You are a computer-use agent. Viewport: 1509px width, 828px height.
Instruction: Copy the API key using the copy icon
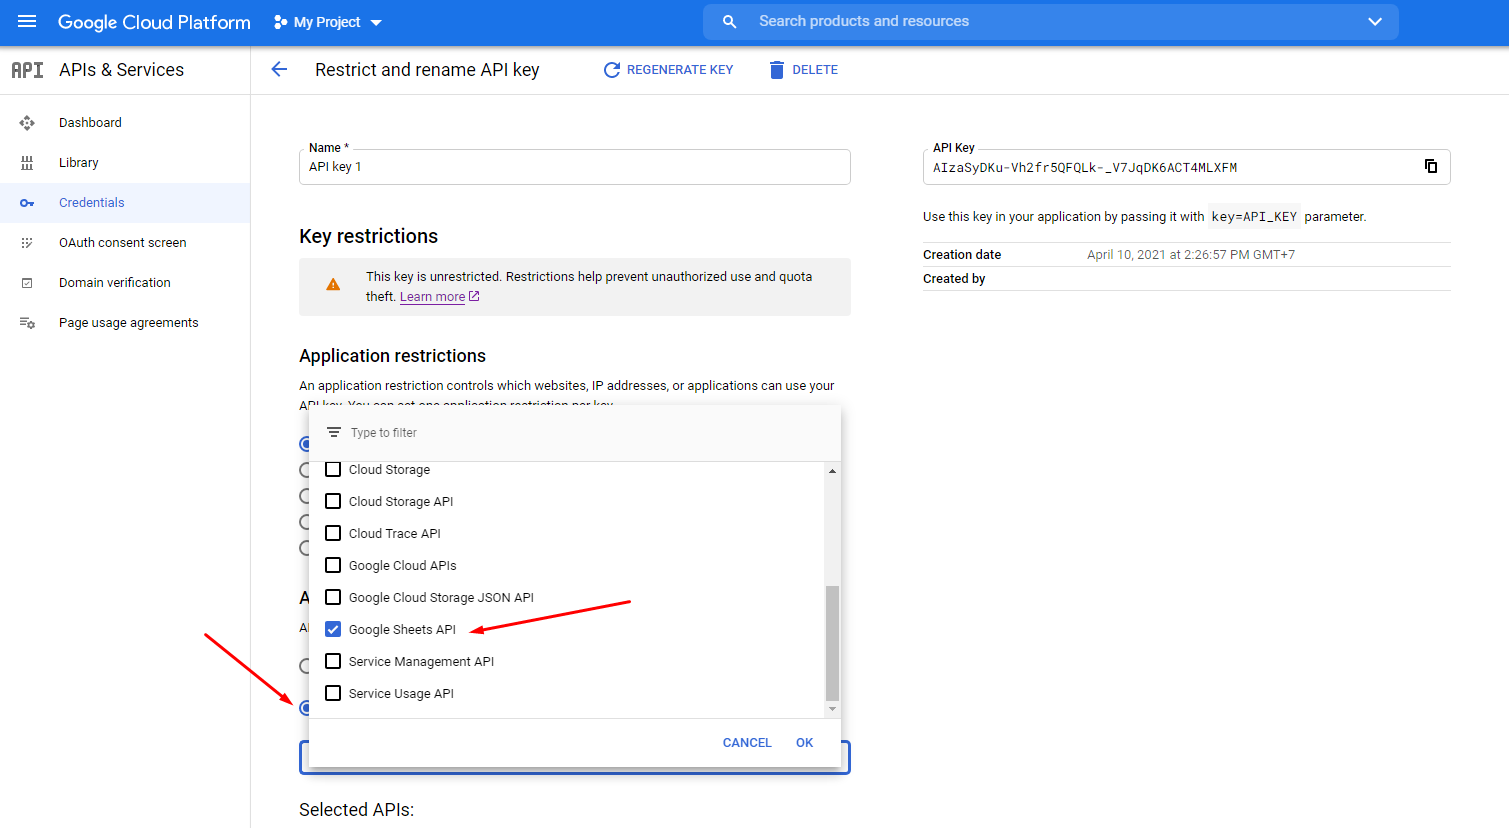pyautogui.click(x=1430, y=166)
